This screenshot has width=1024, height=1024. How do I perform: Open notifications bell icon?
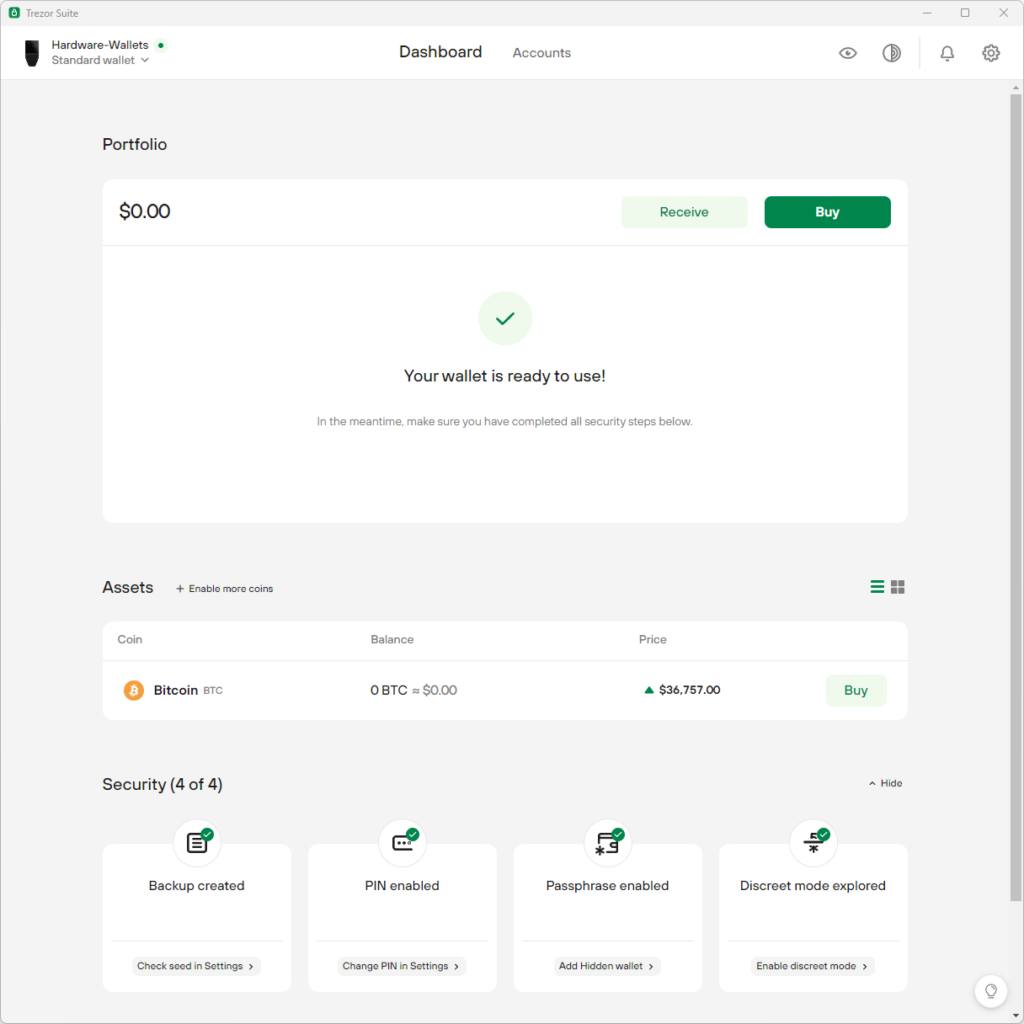(947, 53)
